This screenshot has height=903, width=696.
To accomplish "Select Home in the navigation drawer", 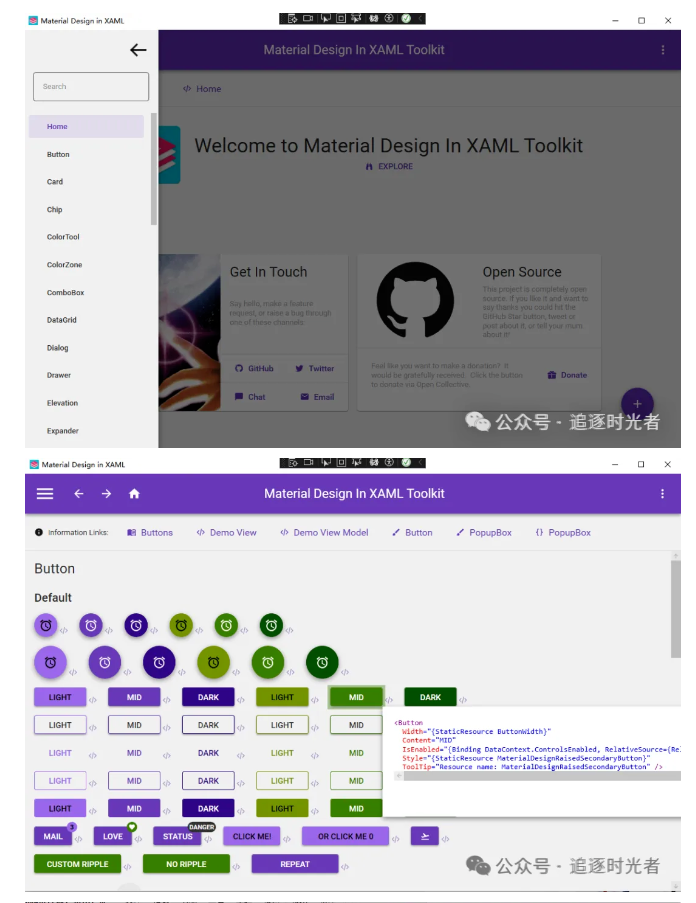I will pos(86,126).
